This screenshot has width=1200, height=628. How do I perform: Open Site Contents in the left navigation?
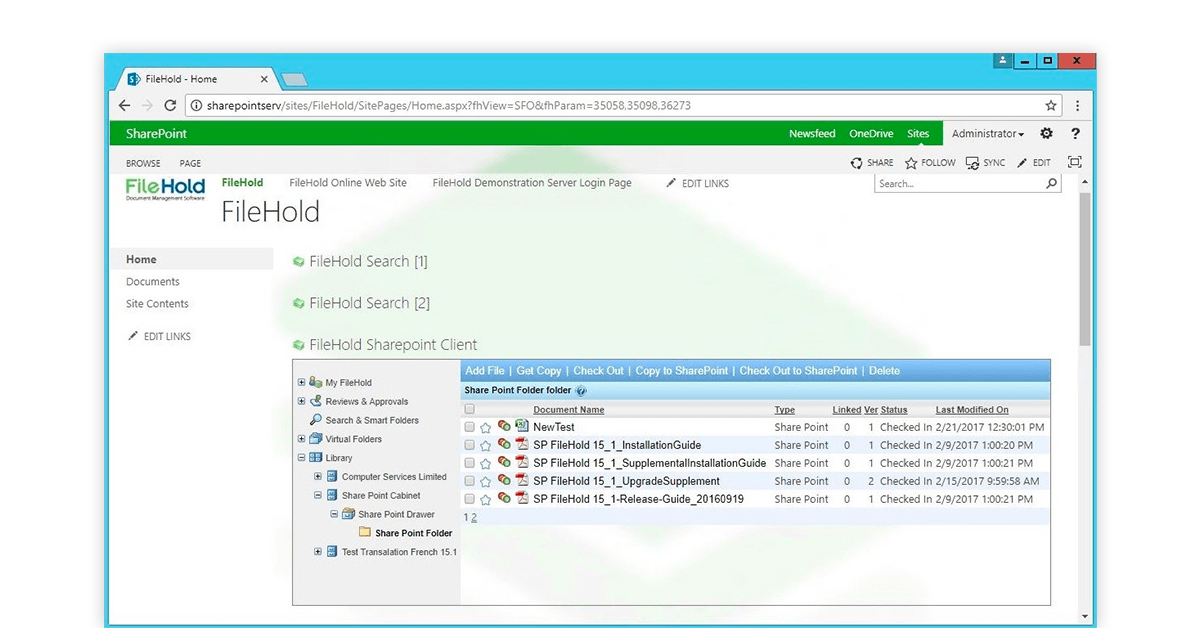(x=157, y=304)
